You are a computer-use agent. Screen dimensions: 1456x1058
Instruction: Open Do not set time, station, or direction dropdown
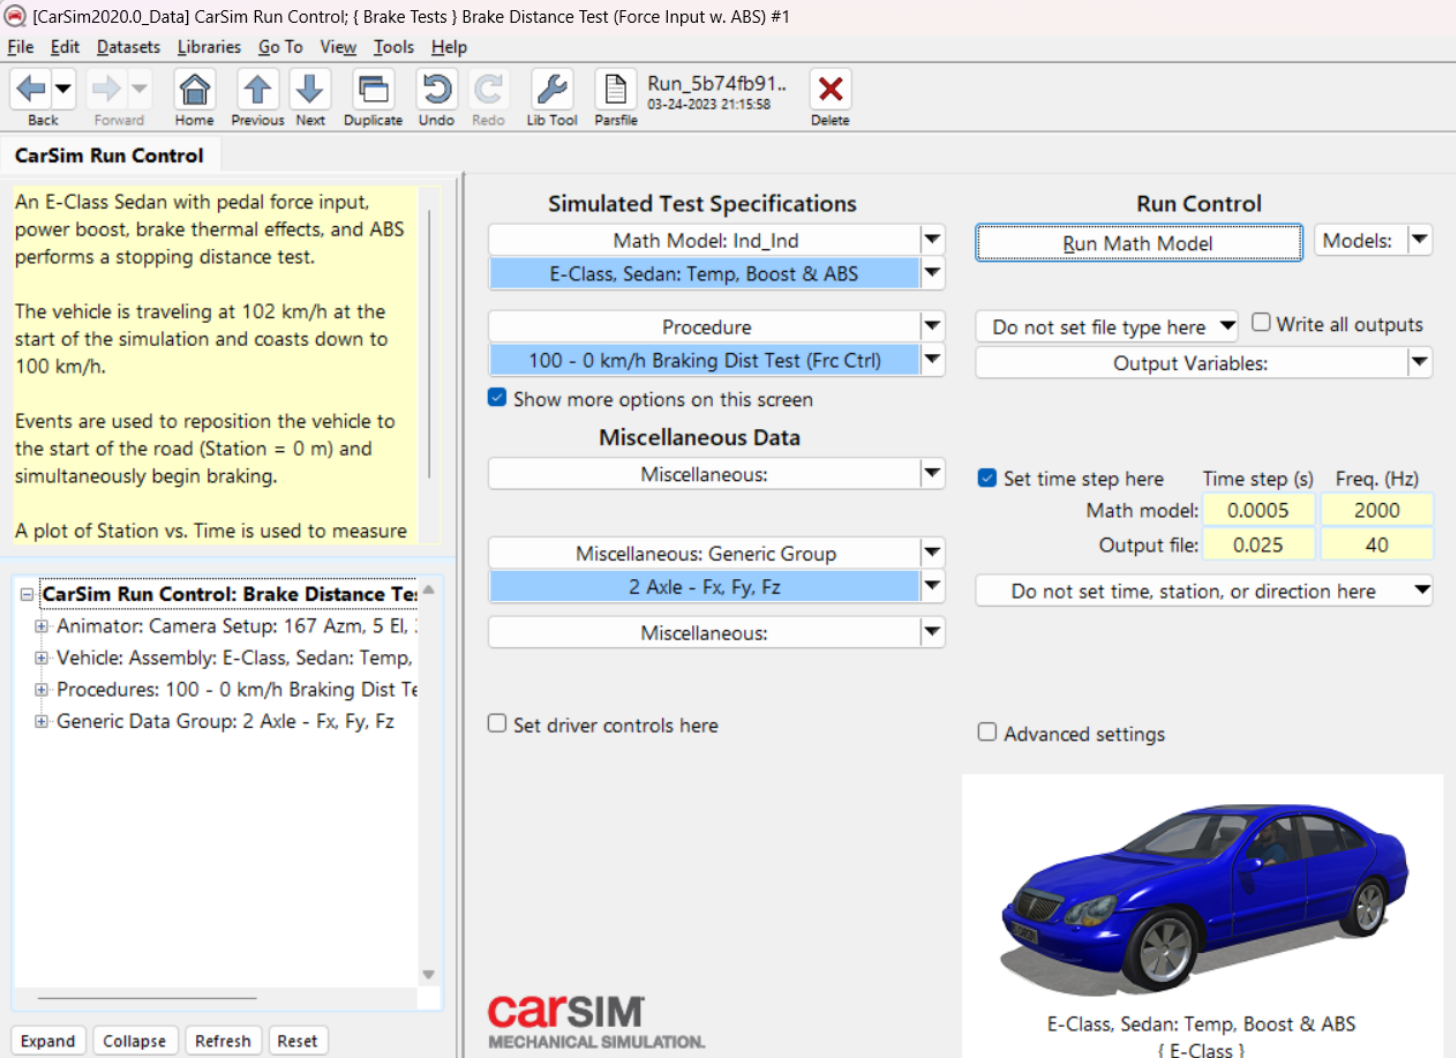(x=1204, y=591)
